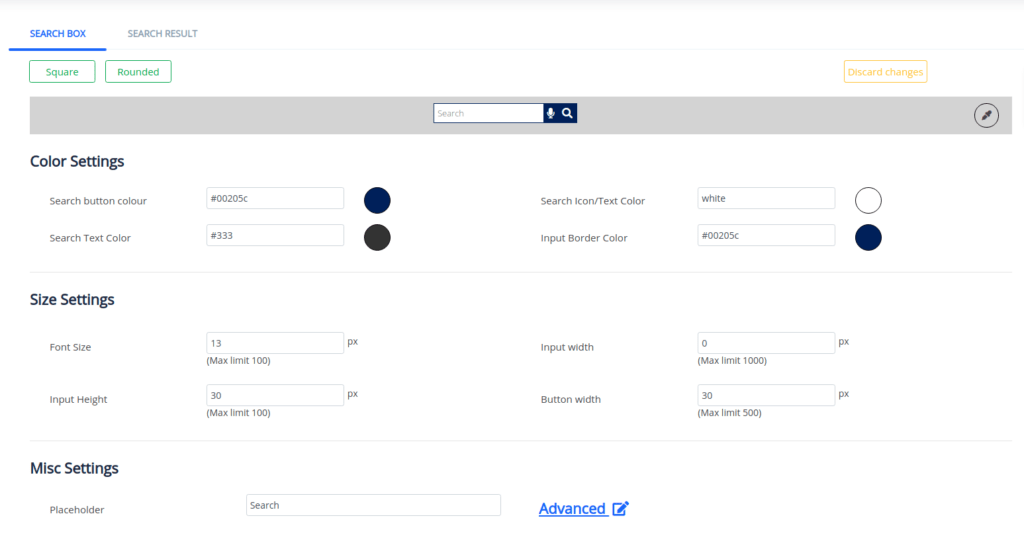Click the preview Search input box
Image resolution: width=1024 pixels, height=551 pixels.
pyautogui.click(x=488, y=113)
